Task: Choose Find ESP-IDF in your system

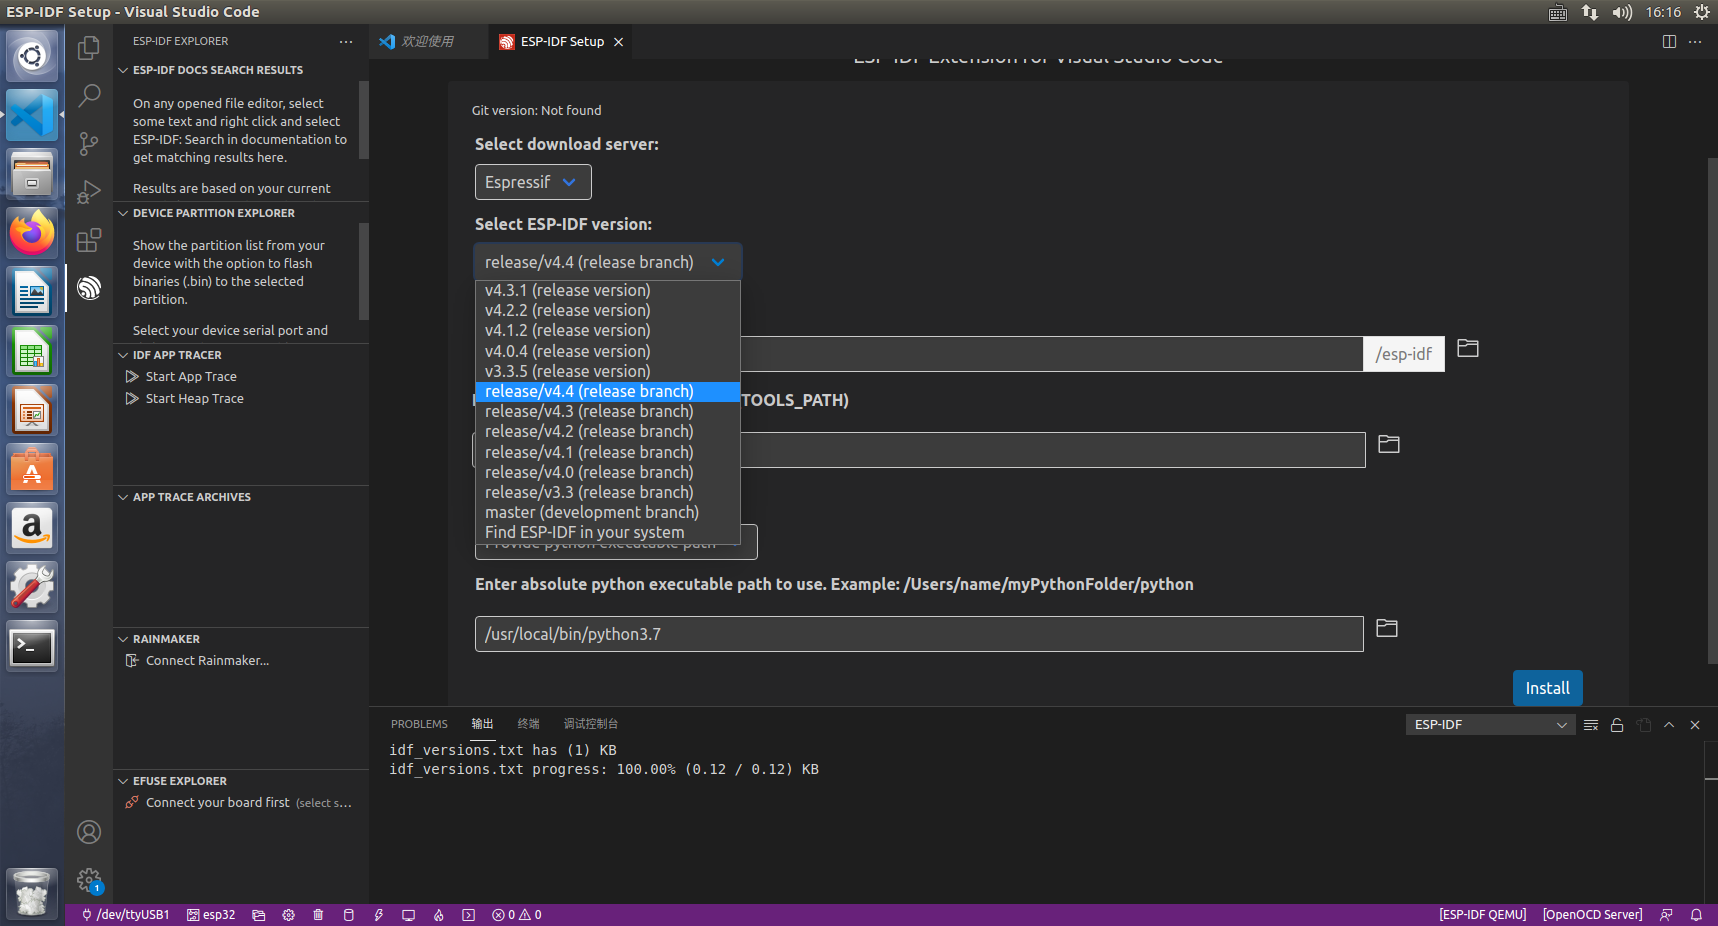Action: pyautogui.click(x=607, y=532)
